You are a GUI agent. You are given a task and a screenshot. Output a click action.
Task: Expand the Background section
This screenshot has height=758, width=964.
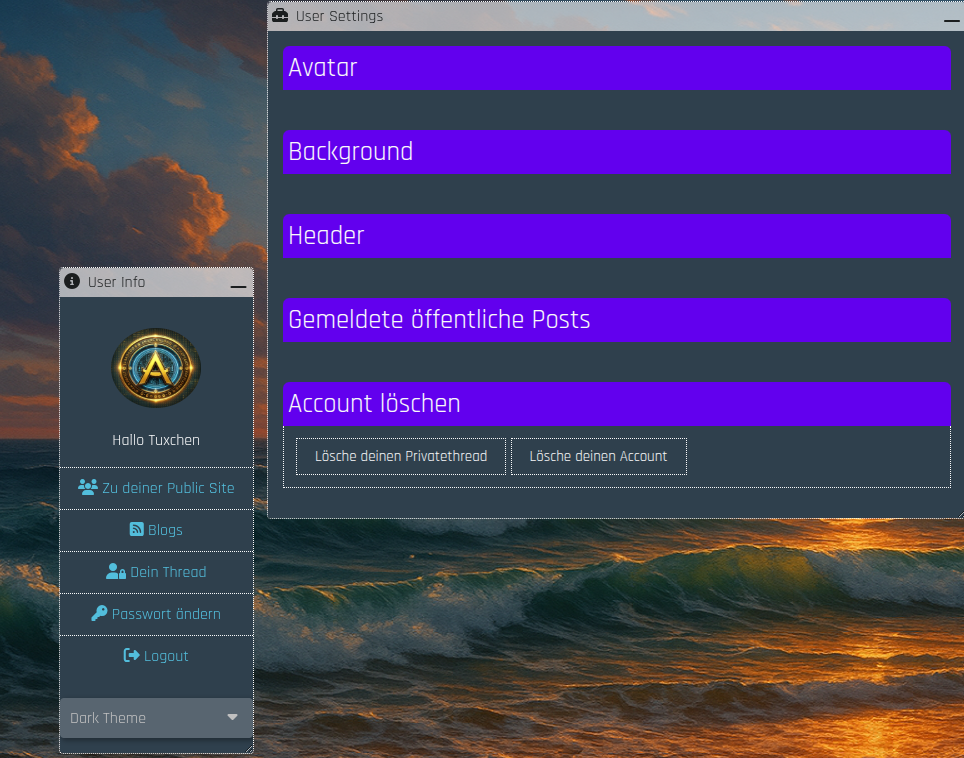pos(617,152)
